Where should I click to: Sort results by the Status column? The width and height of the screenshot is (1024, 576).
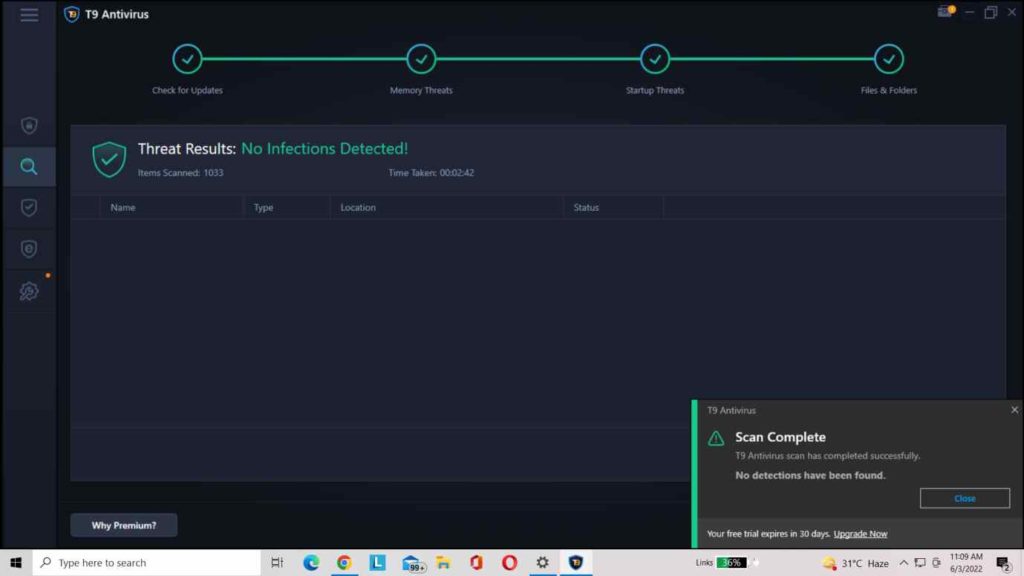point(586,208)
